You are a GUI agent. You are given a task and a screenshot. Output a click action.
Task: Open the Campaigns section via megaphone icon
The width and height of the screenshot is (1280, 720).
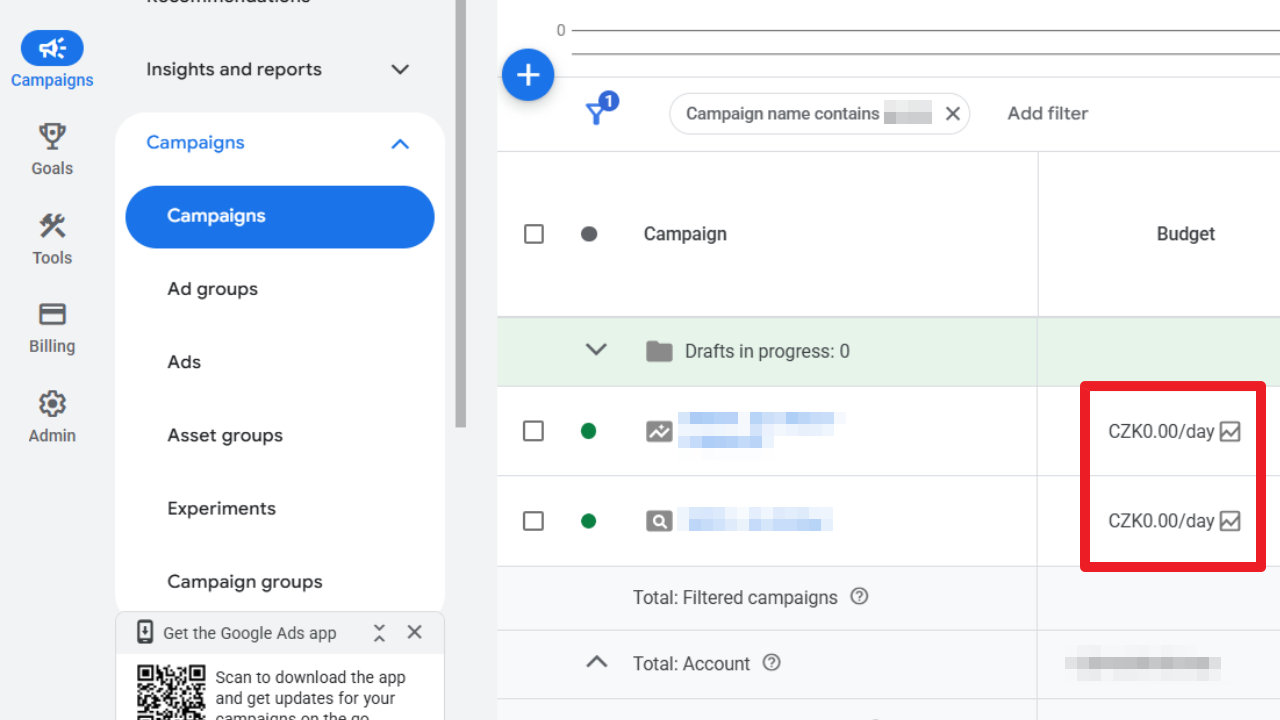(51, 48)
